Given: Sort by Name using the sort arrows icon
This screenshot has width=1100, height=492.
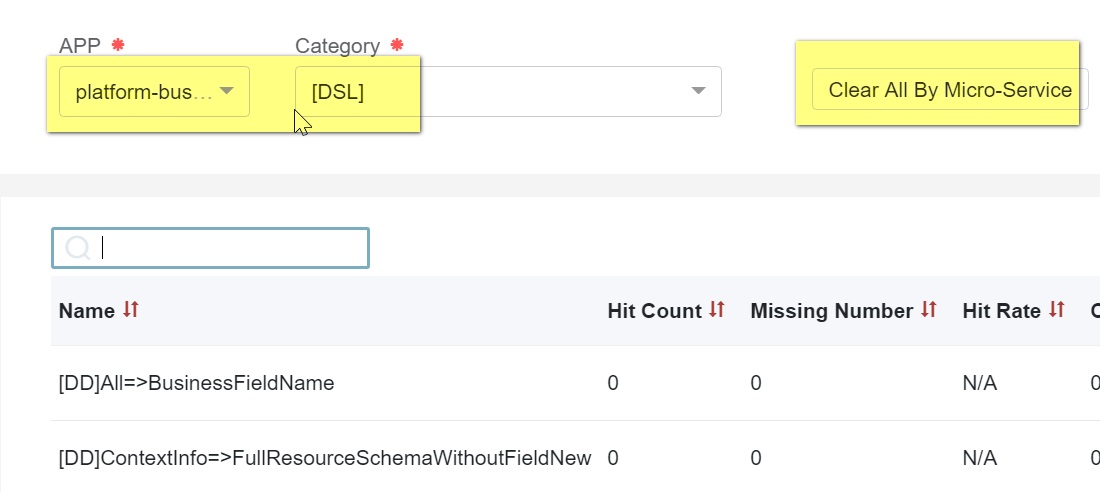Looking at the screenshot, I should pos(131,311).
